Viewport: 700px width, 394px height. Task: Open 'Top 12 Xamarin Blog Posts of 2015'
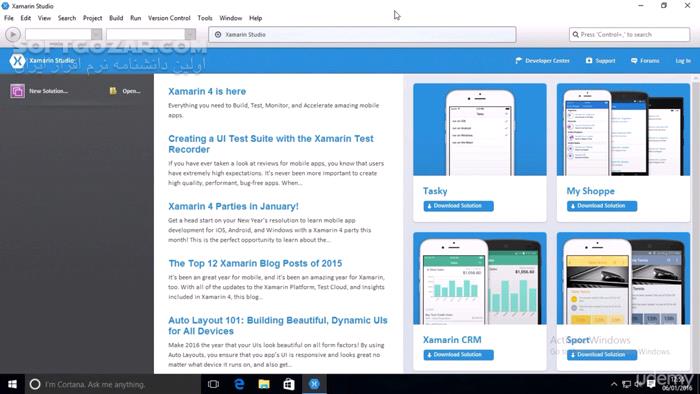tap(255, 264)
